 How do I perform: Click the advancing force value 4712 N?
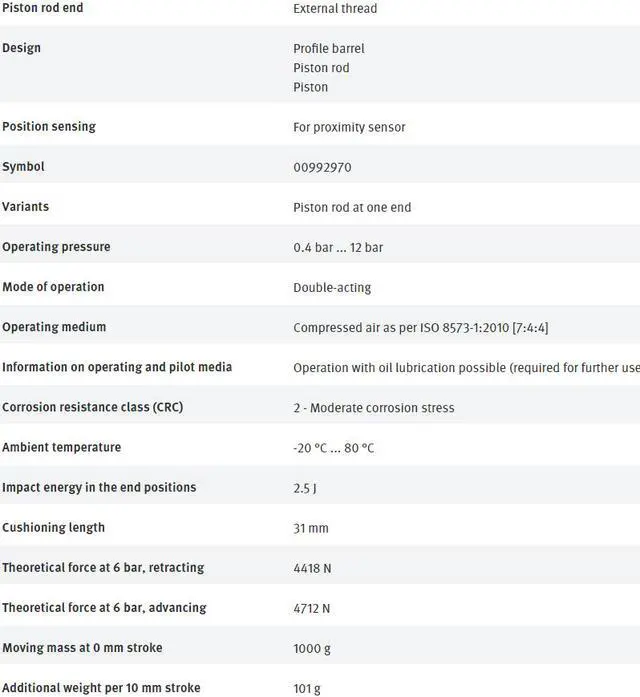coord(312,608)
